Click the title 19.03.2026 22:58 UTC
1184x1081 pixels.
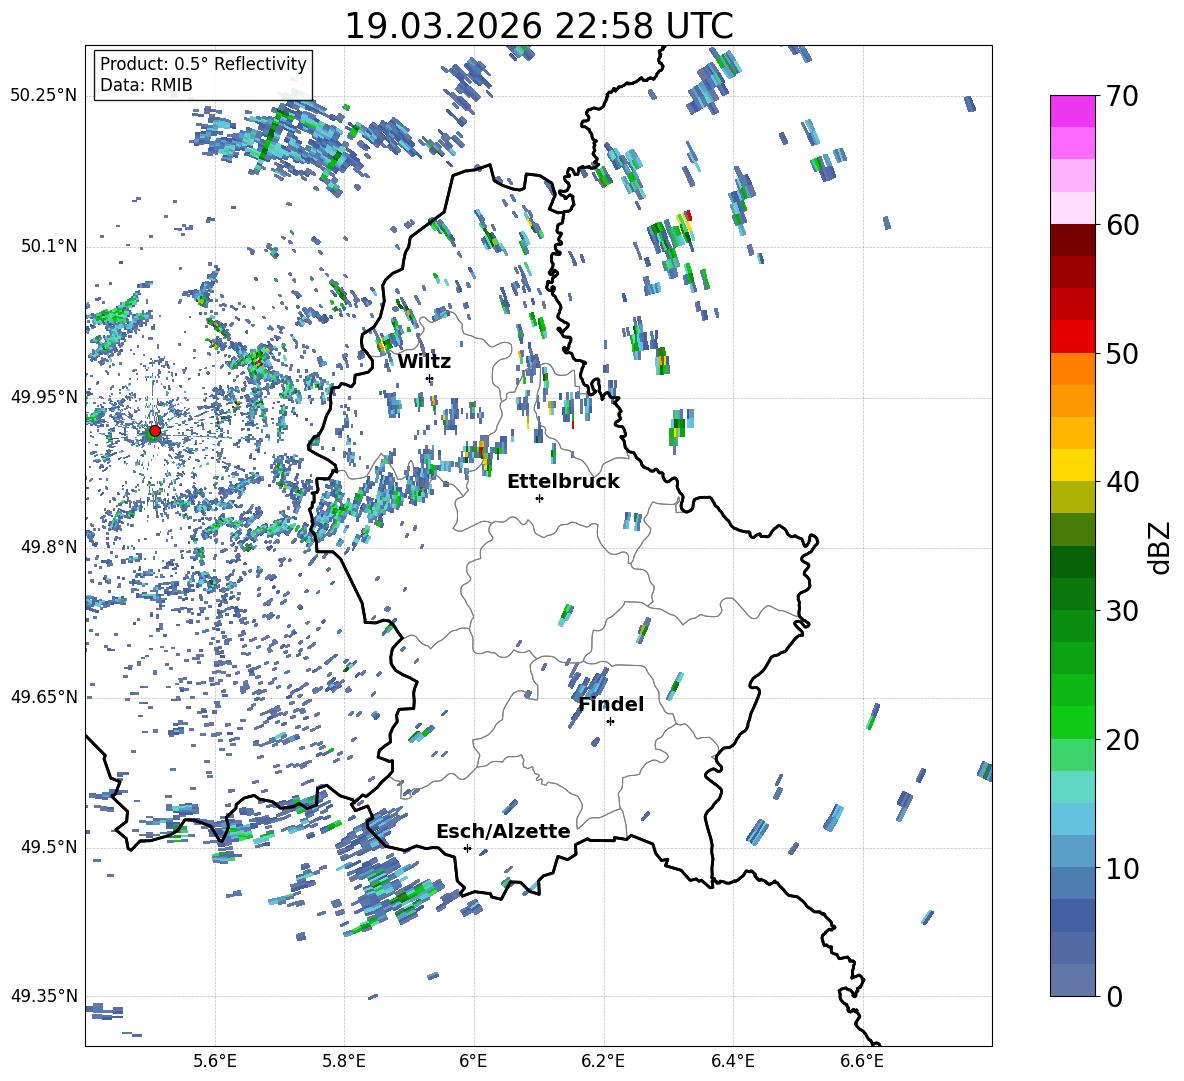(538, 26)
